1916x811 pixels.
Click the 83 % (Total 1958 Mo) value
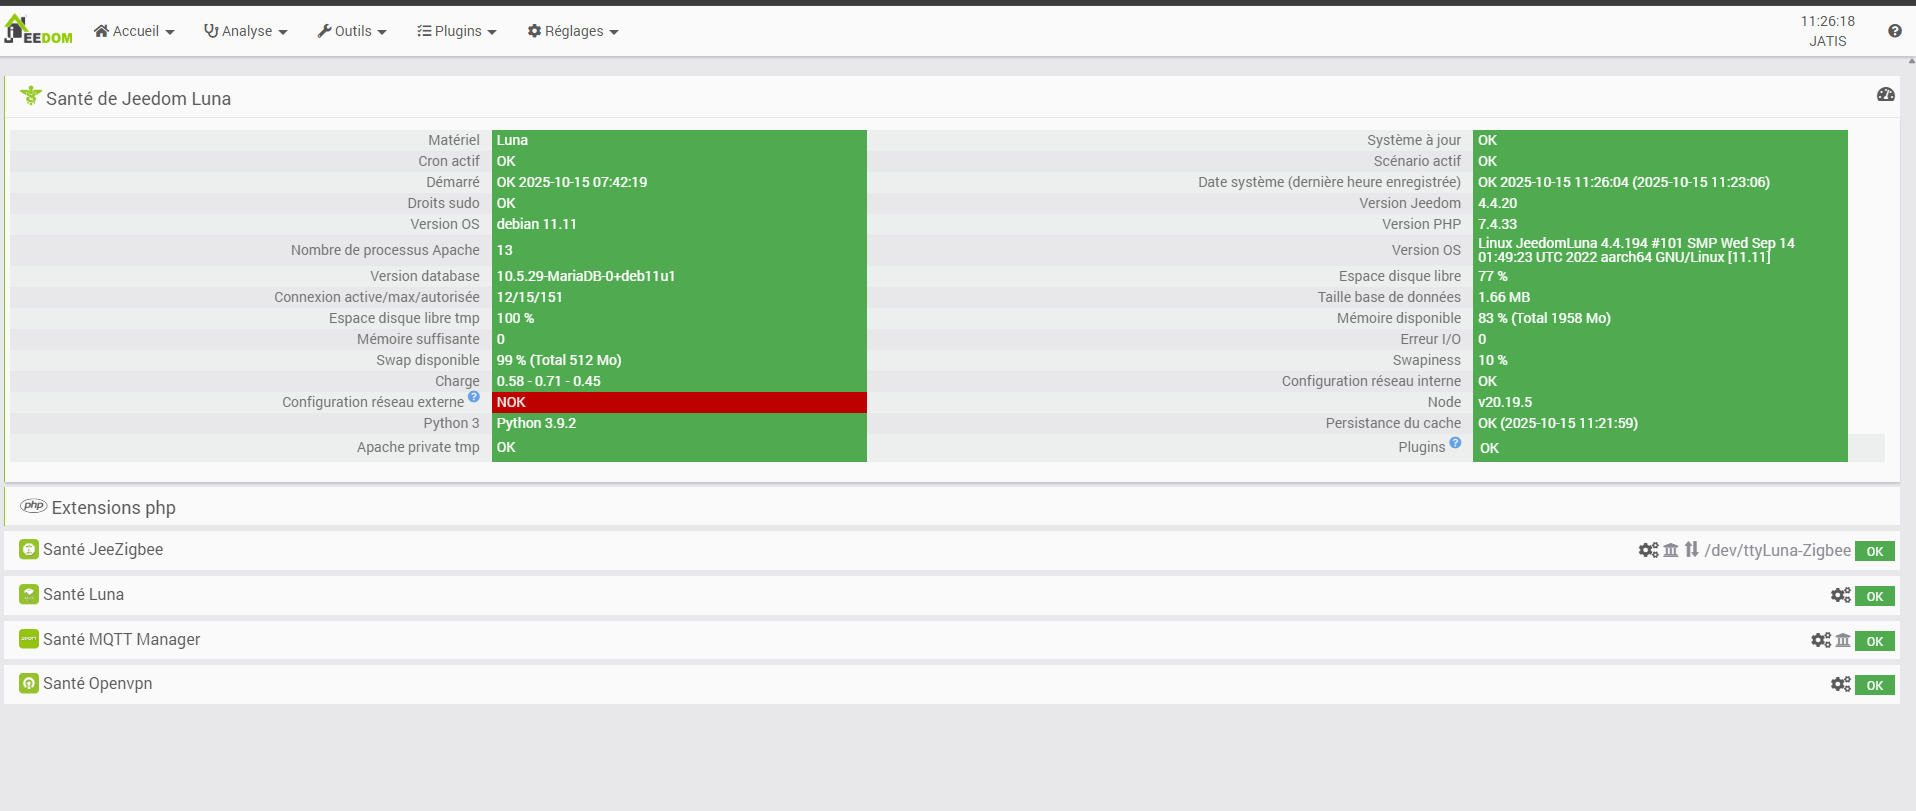click(x=1545, y=318)
